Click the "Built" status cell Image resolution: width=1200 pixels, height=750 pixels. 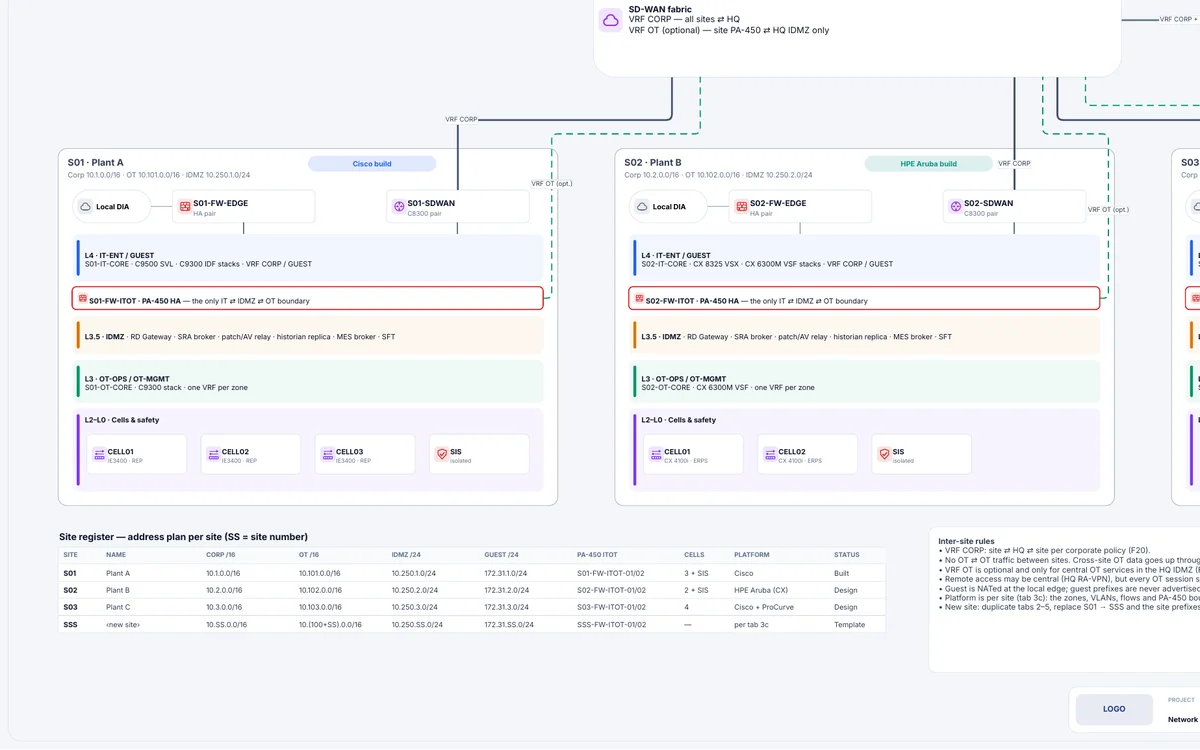842,573
